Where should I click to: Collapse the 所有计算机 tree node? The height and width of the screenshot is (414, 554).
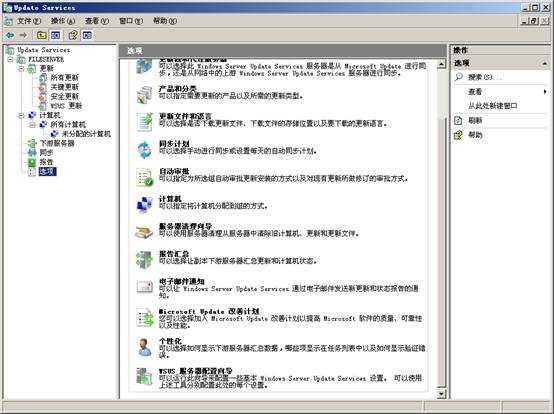(x=33, y=124)
